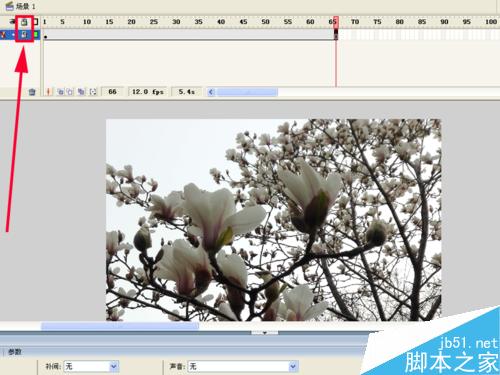500x375 pixels.
Task: Click the 5.4s elapsed time display
Action: (186, 92)
